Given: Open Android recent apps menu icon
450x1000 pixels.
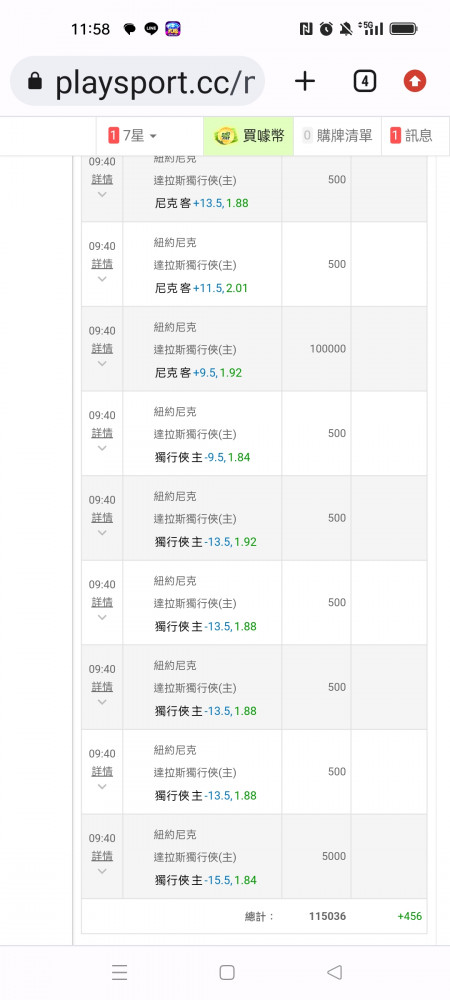Looking at the screenshot, I should click(x=119, y=972).
